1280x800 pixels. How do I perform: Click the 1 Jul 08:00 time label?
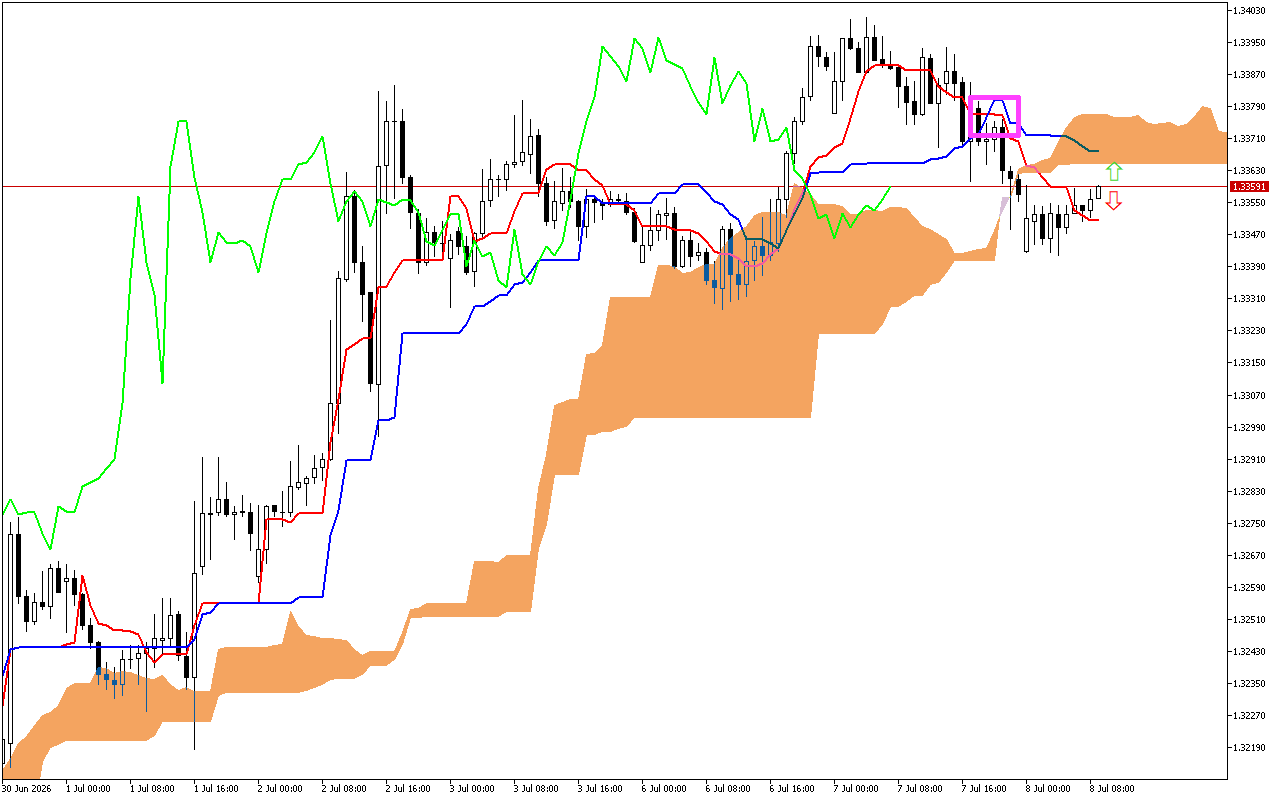pyautogui.click(x=151, y=788)
